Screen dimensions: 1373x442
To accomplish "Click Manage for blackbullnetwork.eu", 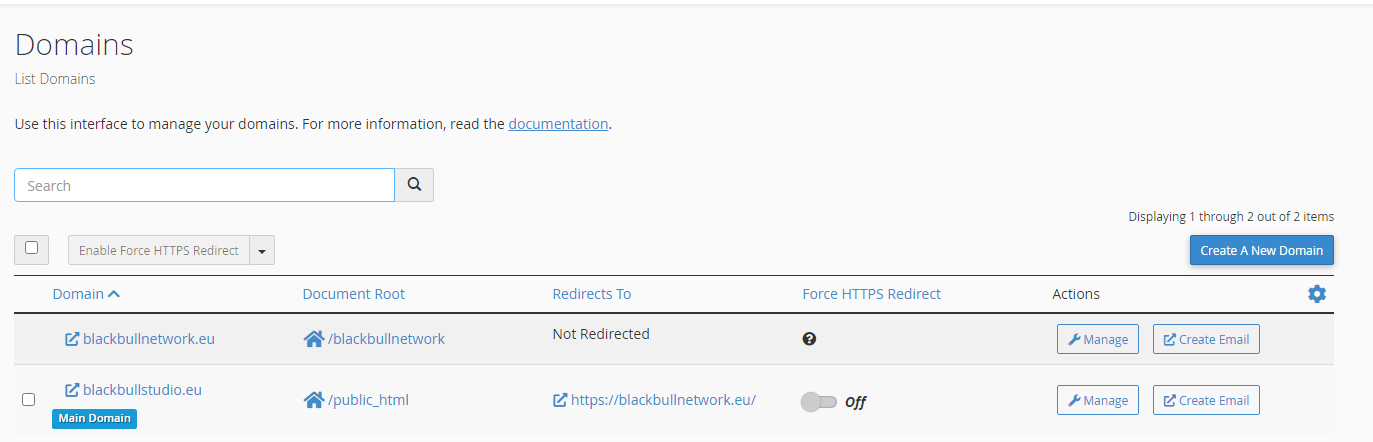I will (1097, 339).
